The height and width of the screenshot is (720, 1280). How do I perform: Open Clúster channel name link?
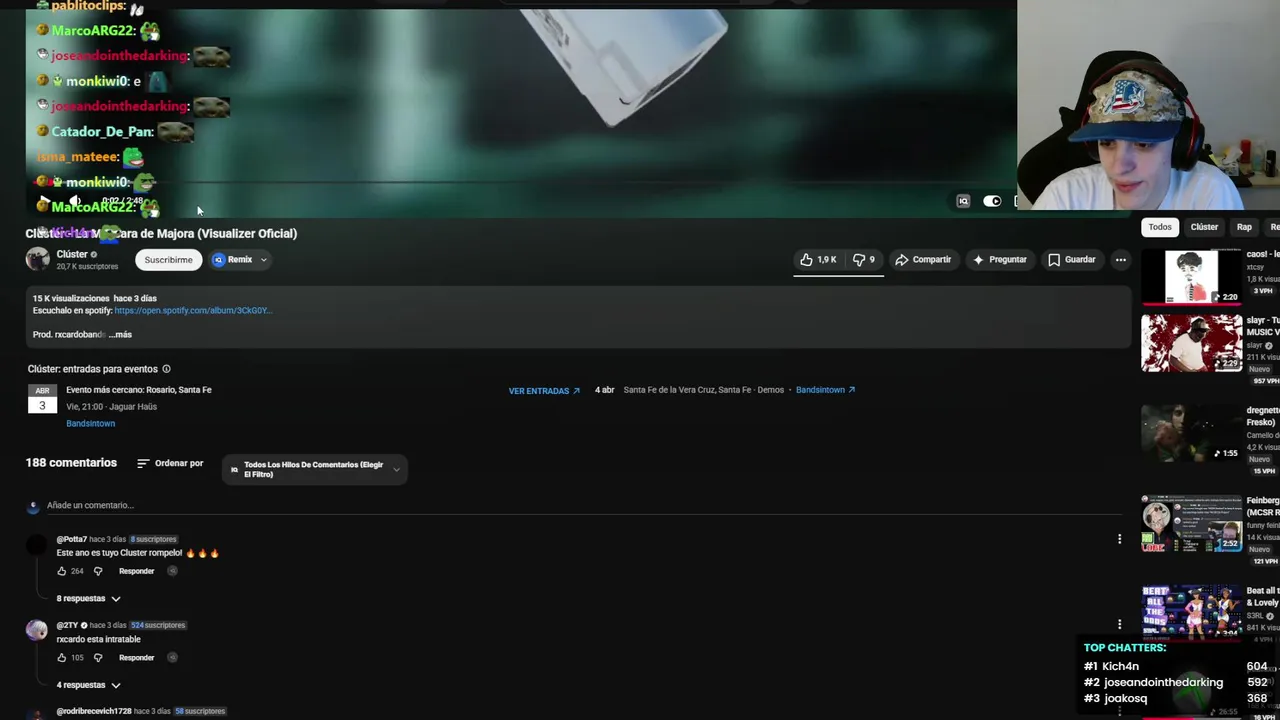(72, 254)
